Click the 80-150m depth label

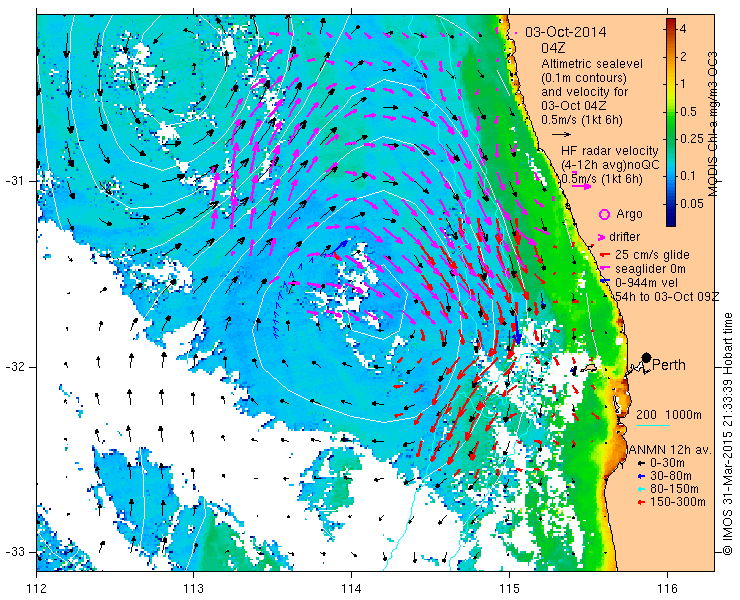point(674,489)
